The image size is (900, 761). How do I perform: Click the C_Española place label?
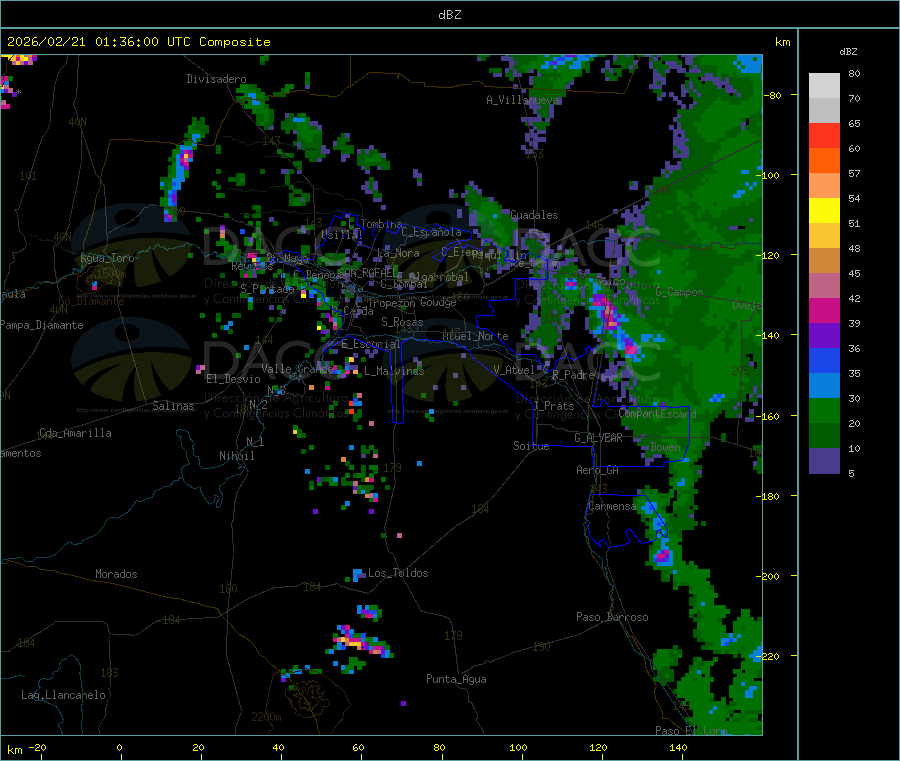coord(431,232)
